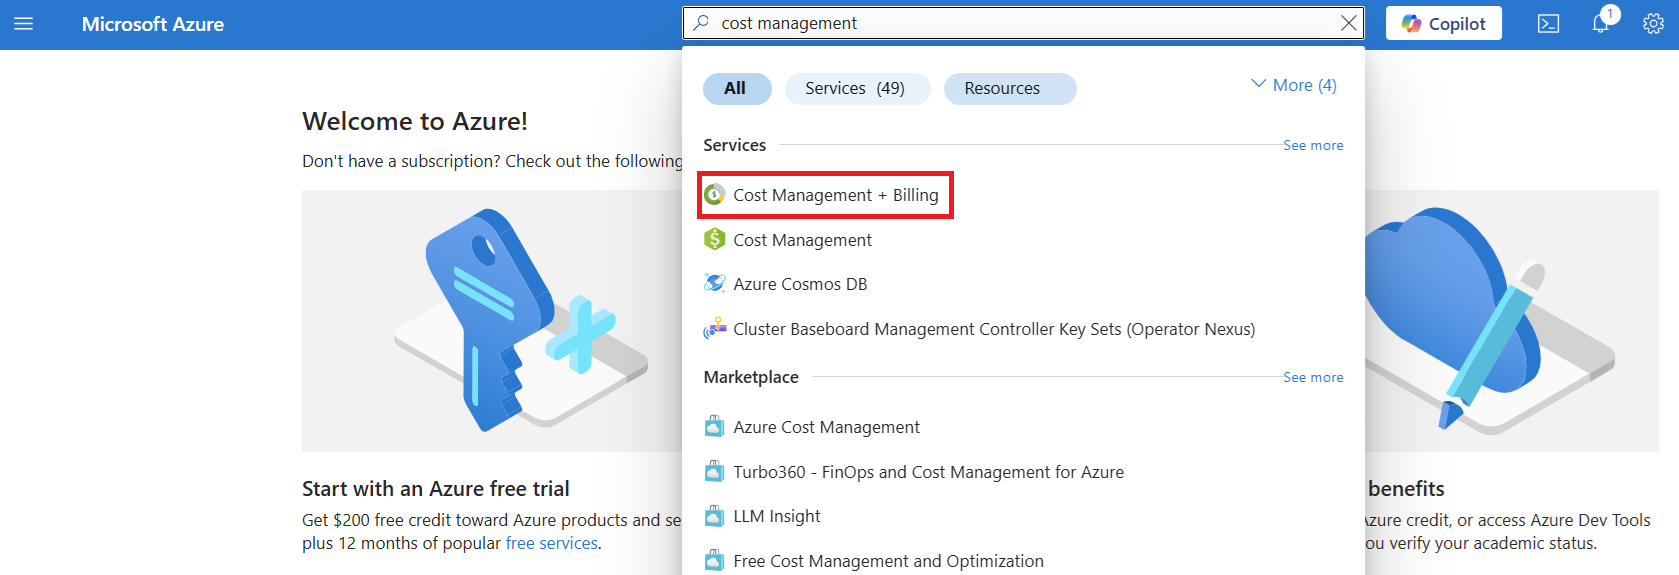Clear search with the X icon

coord(1348,23)
